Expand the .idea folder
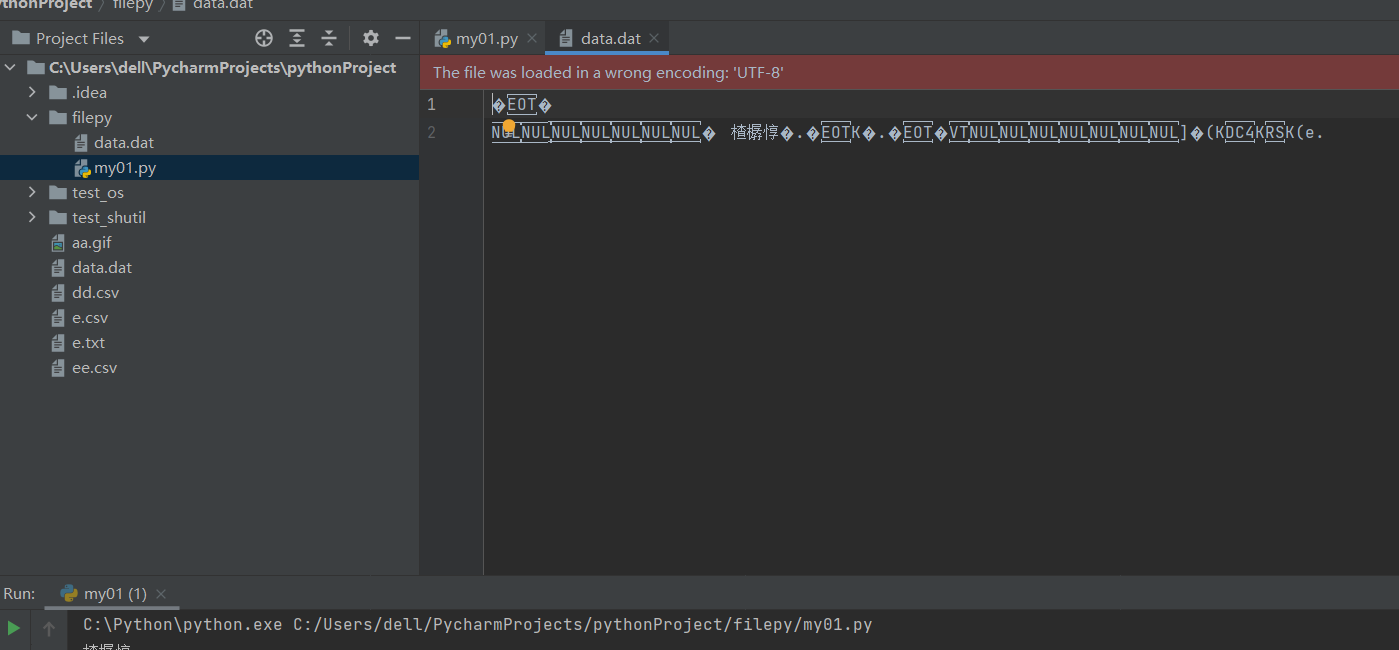Viewport: 1399px width, 650px height. pos(32,92)
